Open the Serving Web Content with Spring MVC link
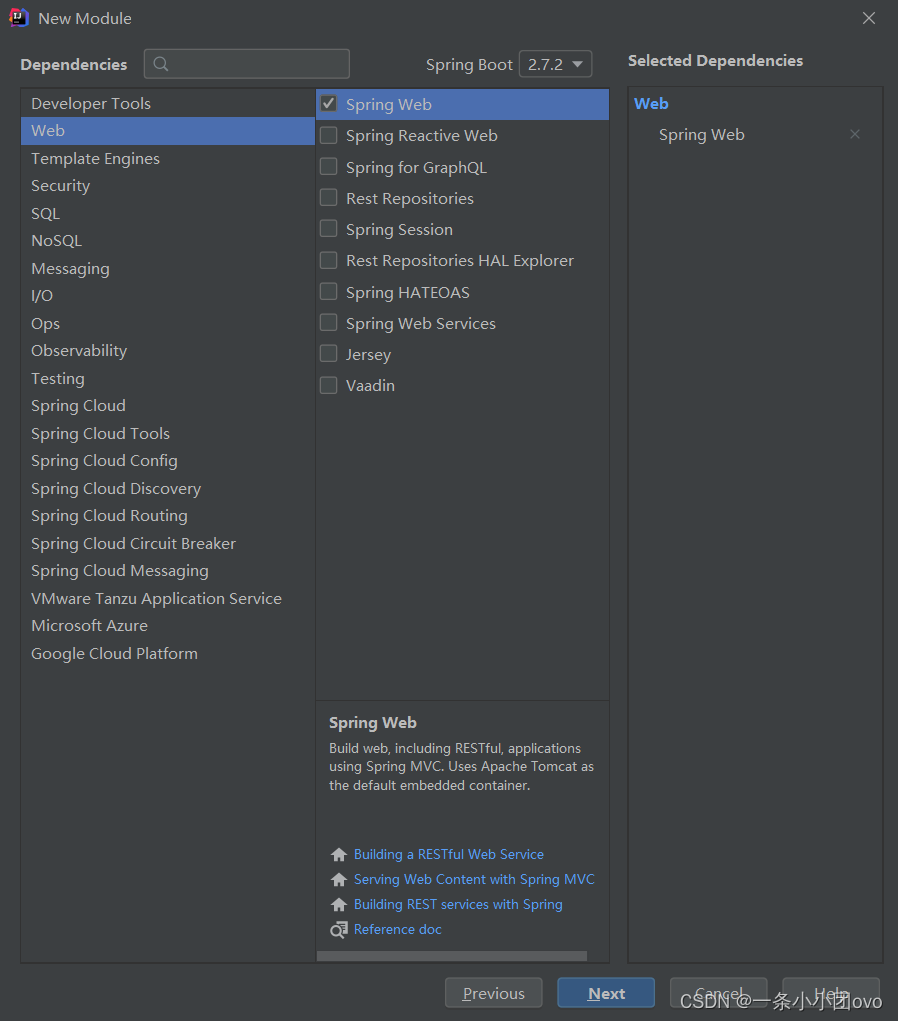Screen dimensions: 898x1021 click(x=474, y=879)
